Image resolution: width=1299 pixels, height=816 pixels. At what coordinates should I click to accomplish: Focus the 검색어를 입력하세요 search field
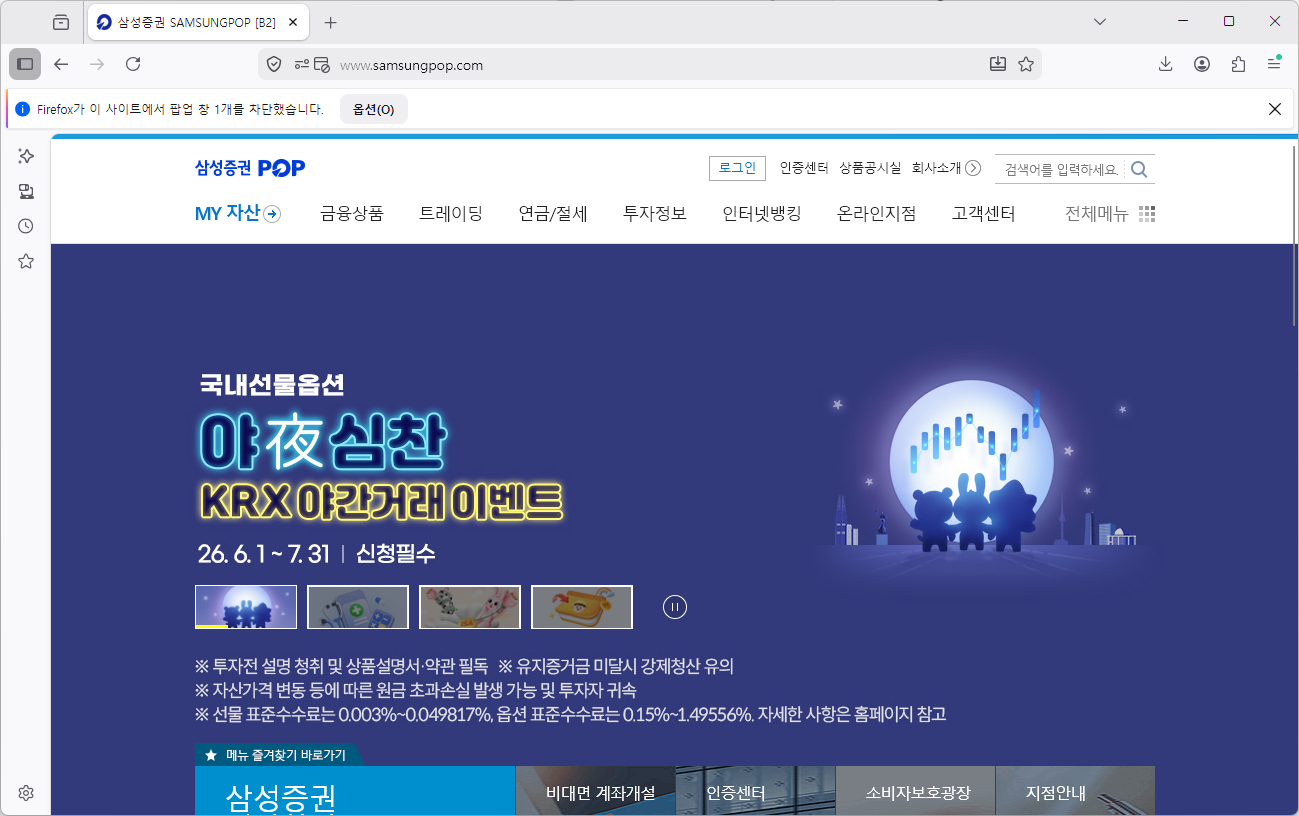click(x=1061, y=169)
